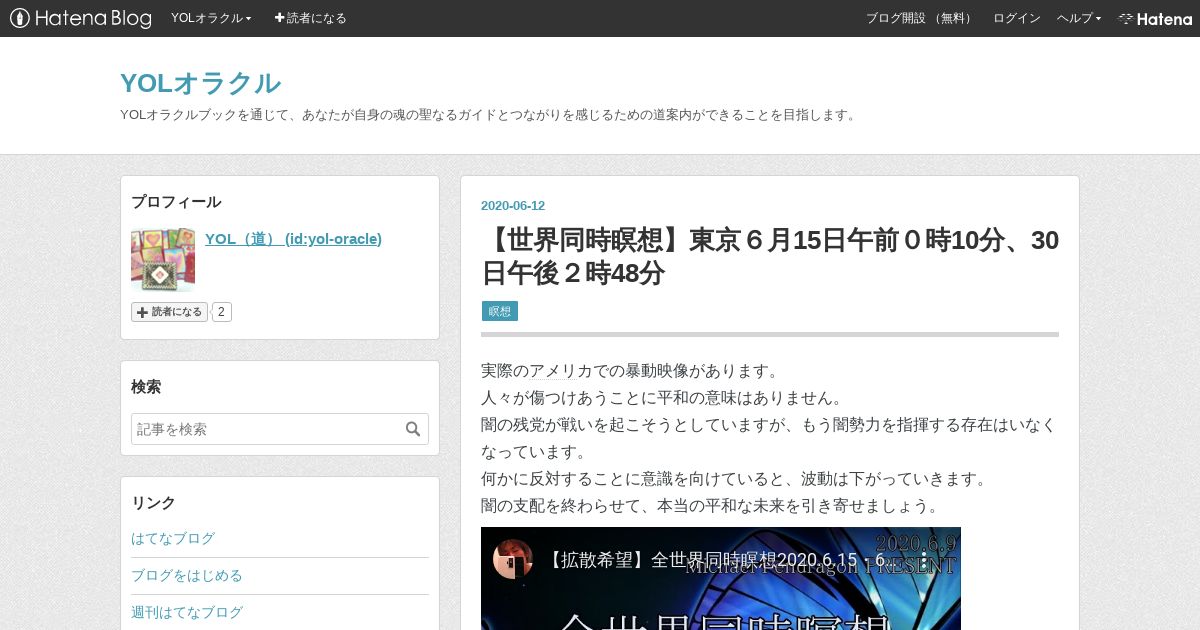Open the Hatena logo at top right

(1155, 18)
